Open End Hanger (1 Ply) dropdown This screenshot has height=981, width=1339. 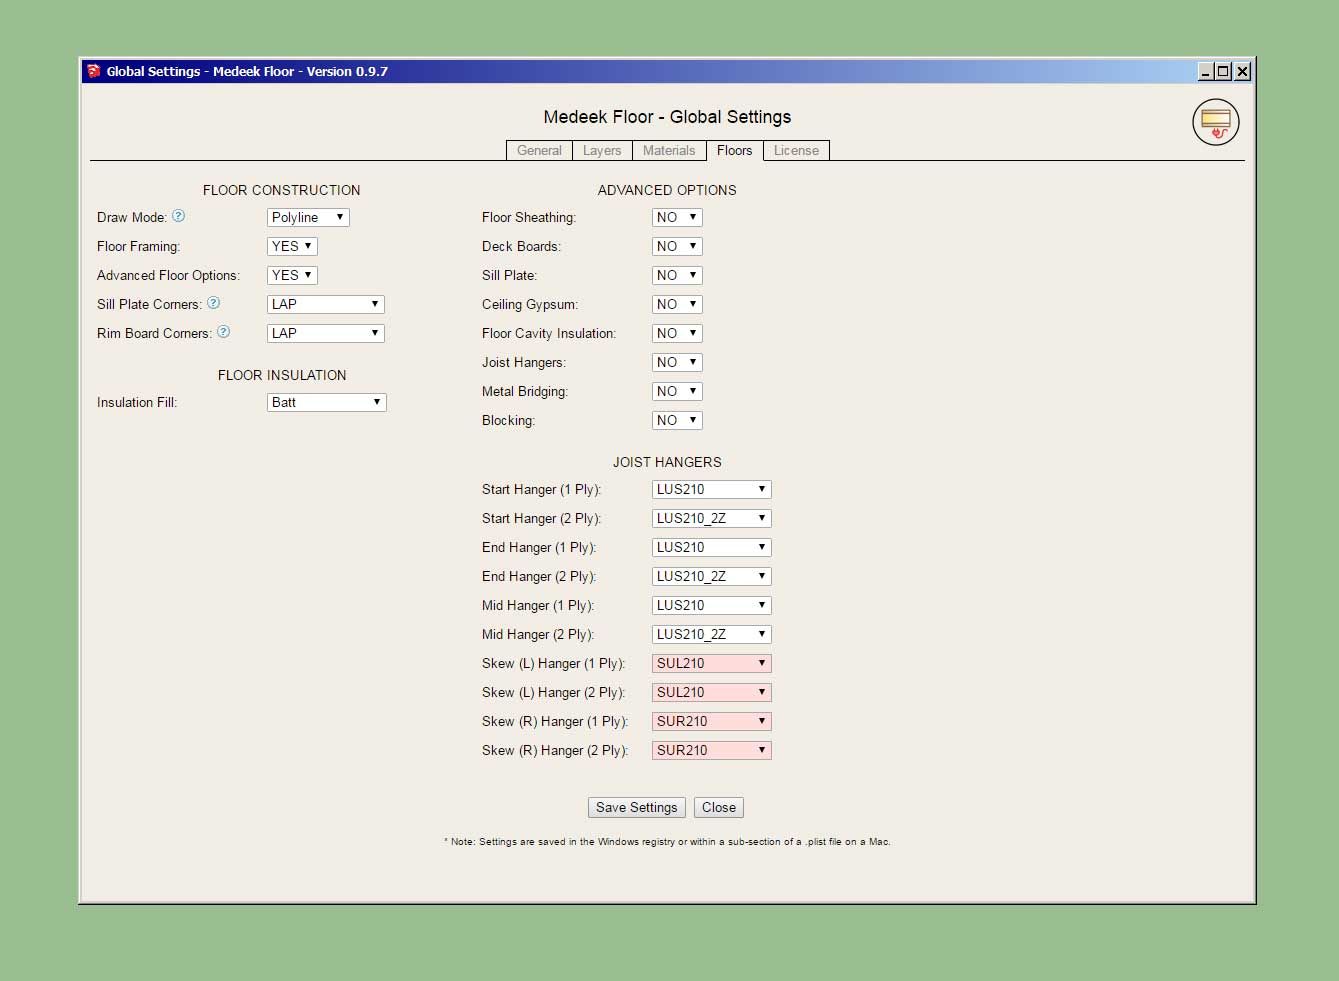(x=711, y=547)
